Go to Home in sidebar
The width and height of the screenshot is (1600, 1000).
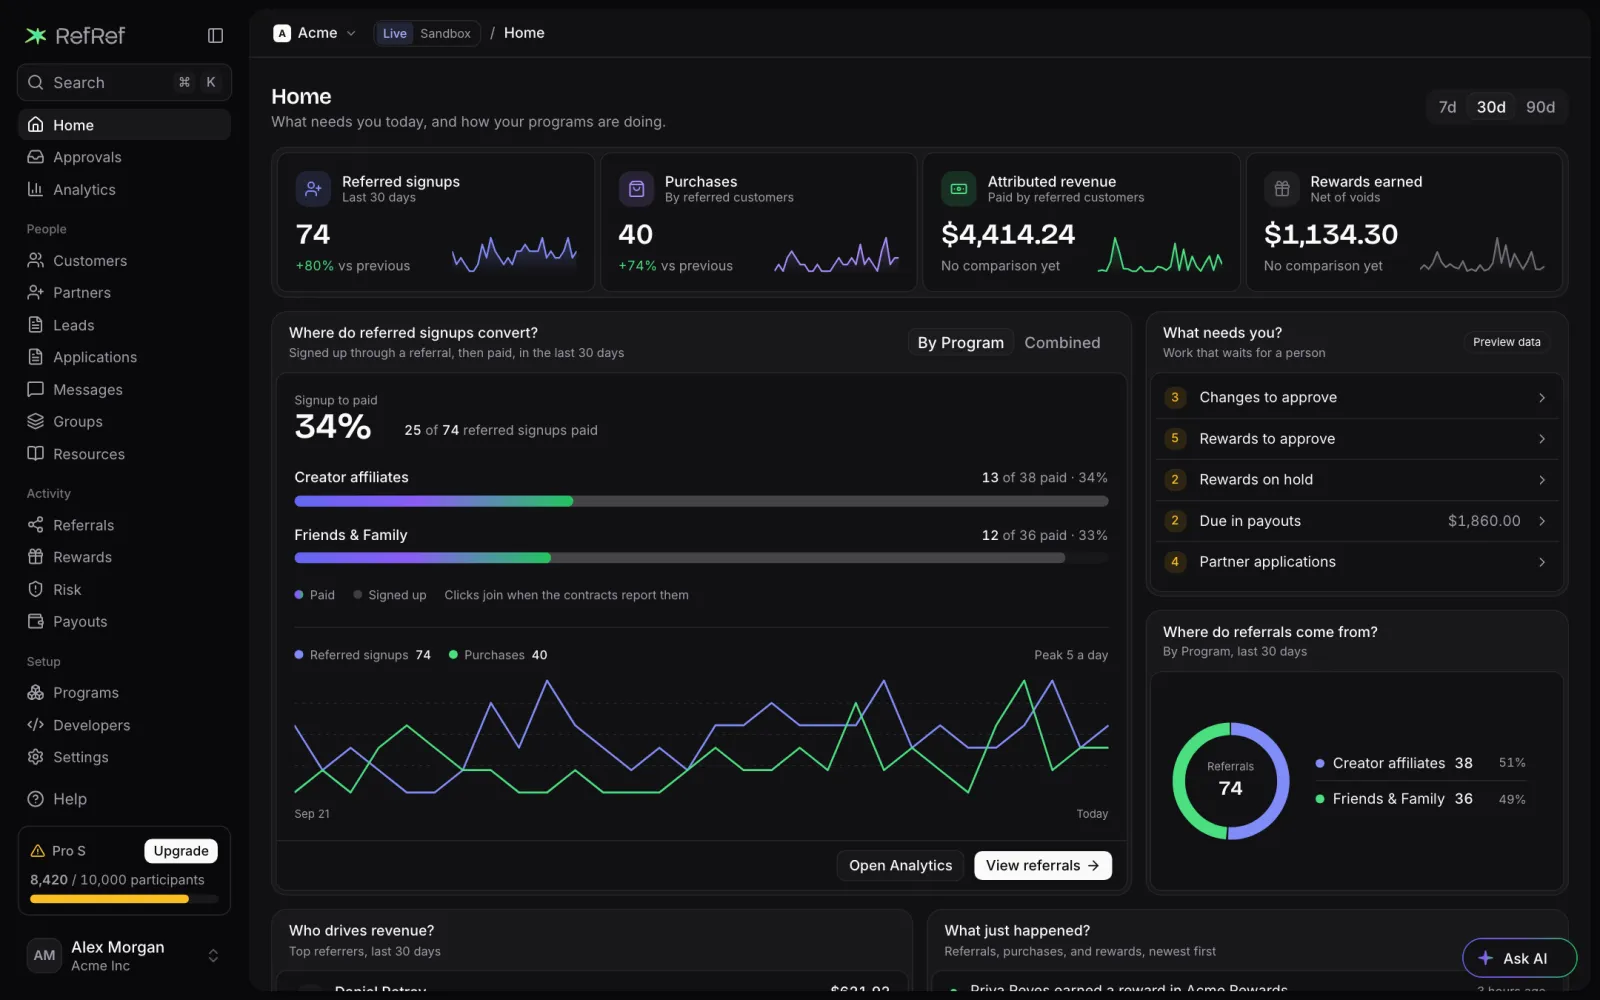[124, 125]
